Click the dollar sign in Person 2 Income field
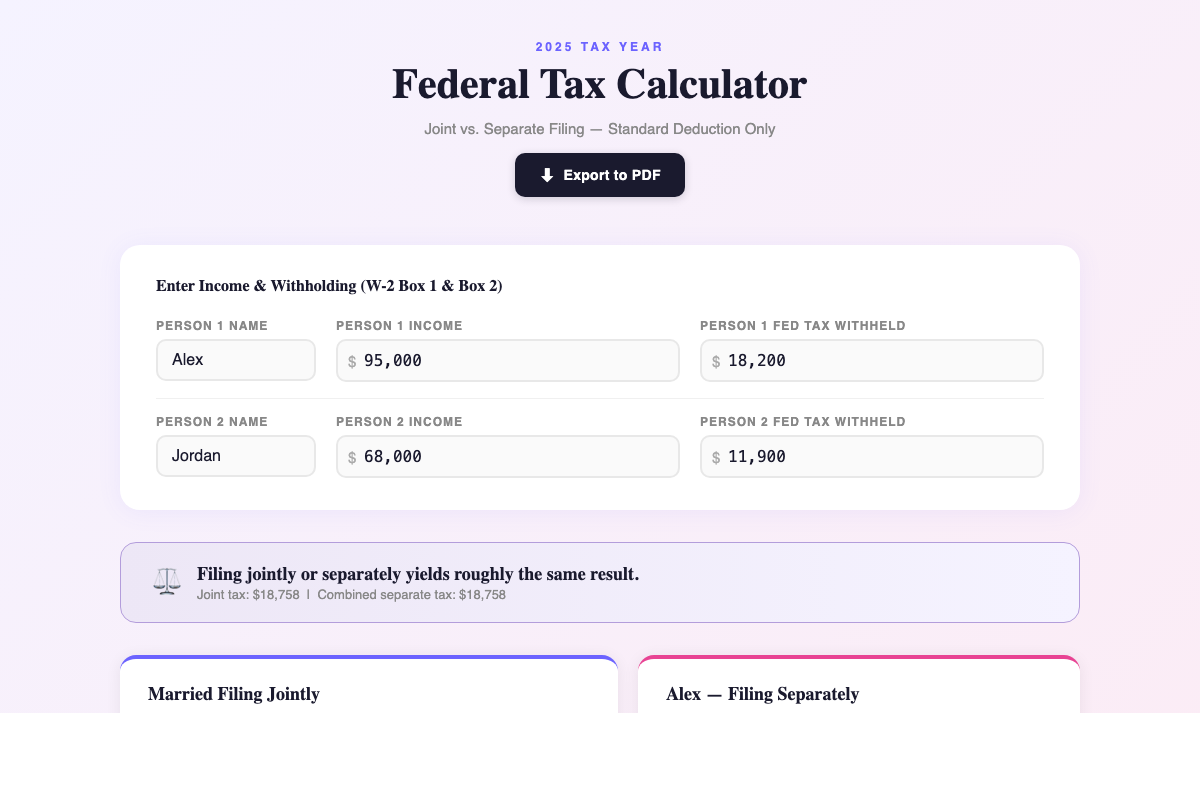This screenshot has height=800, width=1200. pos(352,457)
